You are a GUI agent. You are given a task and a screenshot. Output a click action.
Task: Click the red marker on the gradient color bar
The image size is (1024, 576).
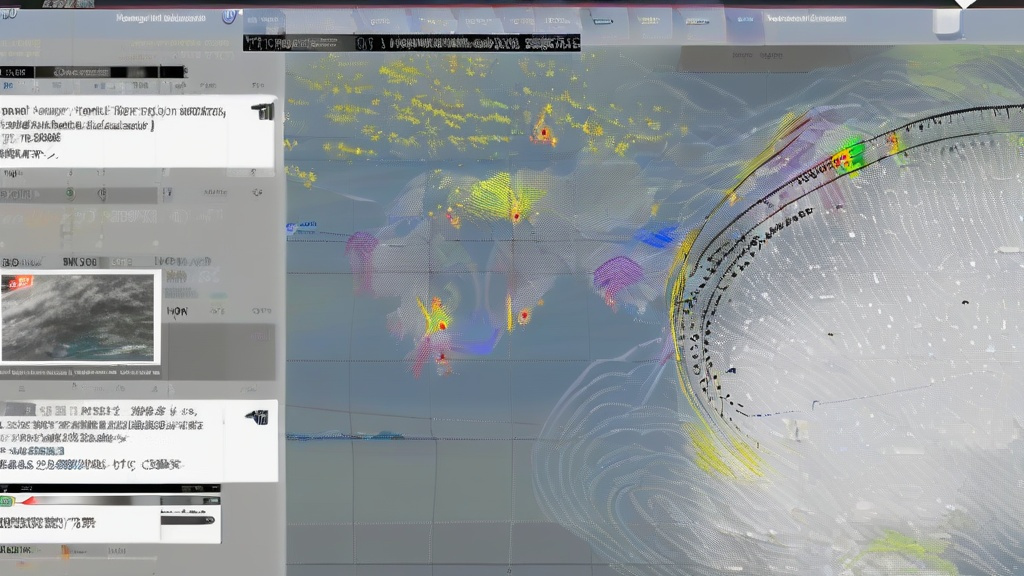pyautogui.click(x=27, y=501)
